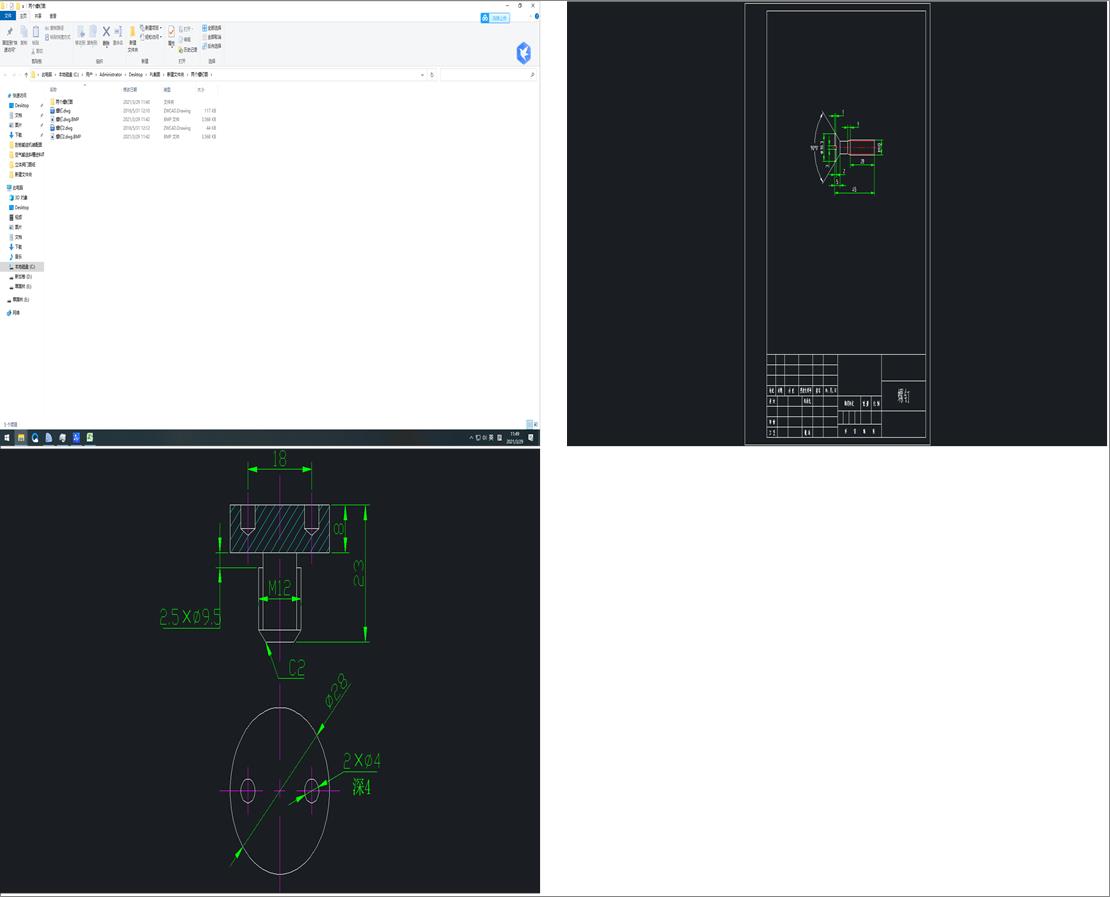Viewport: 1110px width, 897px height.
Task: Click the Copy path icon in ribbon
Action: click(x=47, y=28)
